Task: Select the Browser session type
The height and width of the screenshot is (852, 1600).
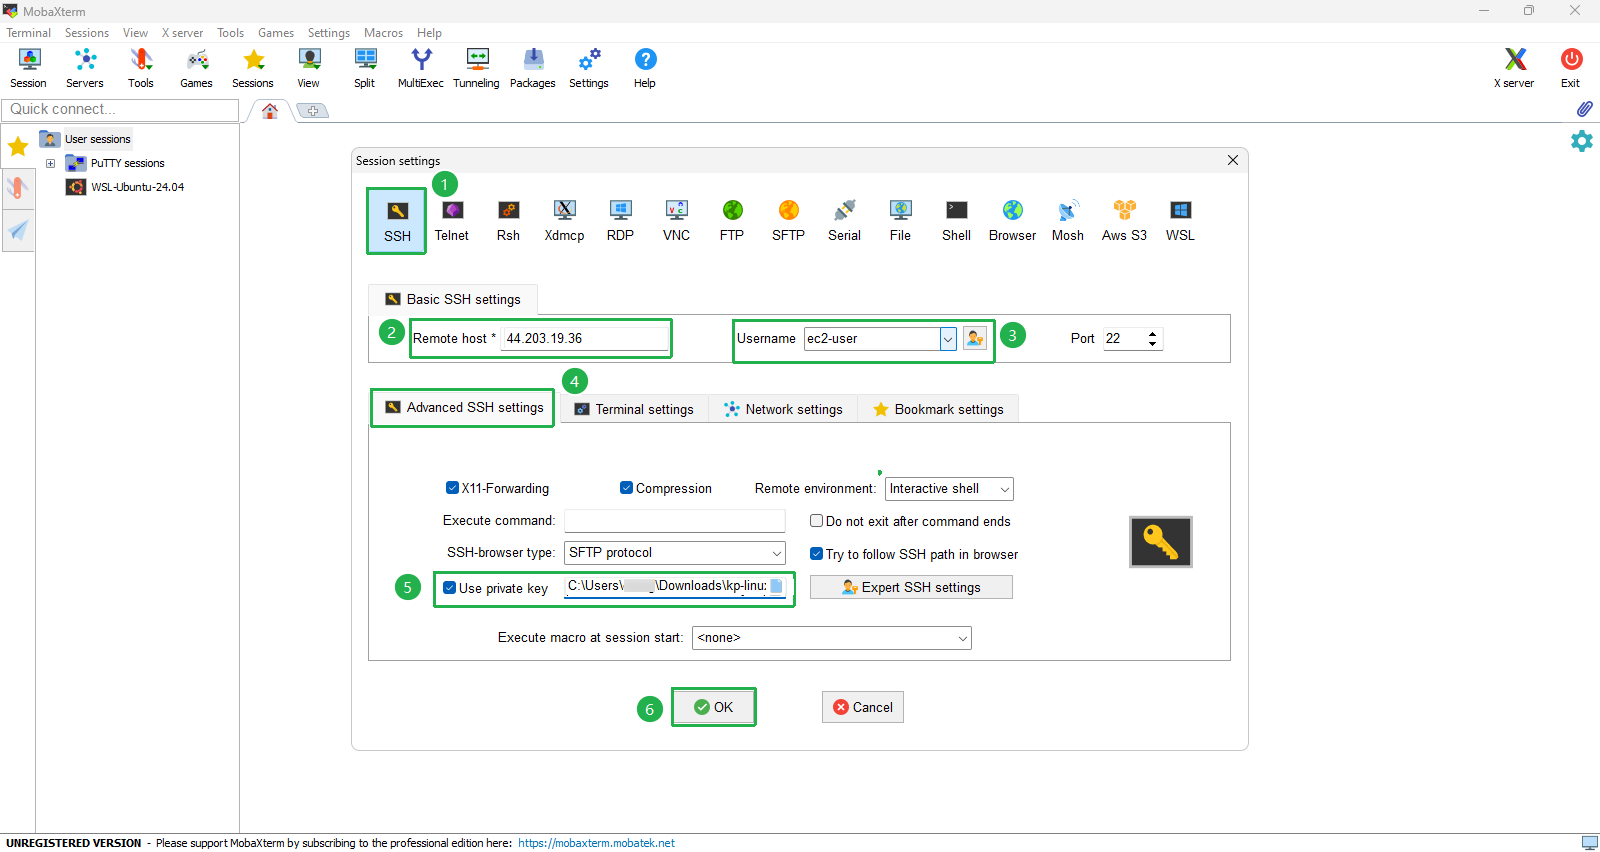Action: click(1012, 221)
